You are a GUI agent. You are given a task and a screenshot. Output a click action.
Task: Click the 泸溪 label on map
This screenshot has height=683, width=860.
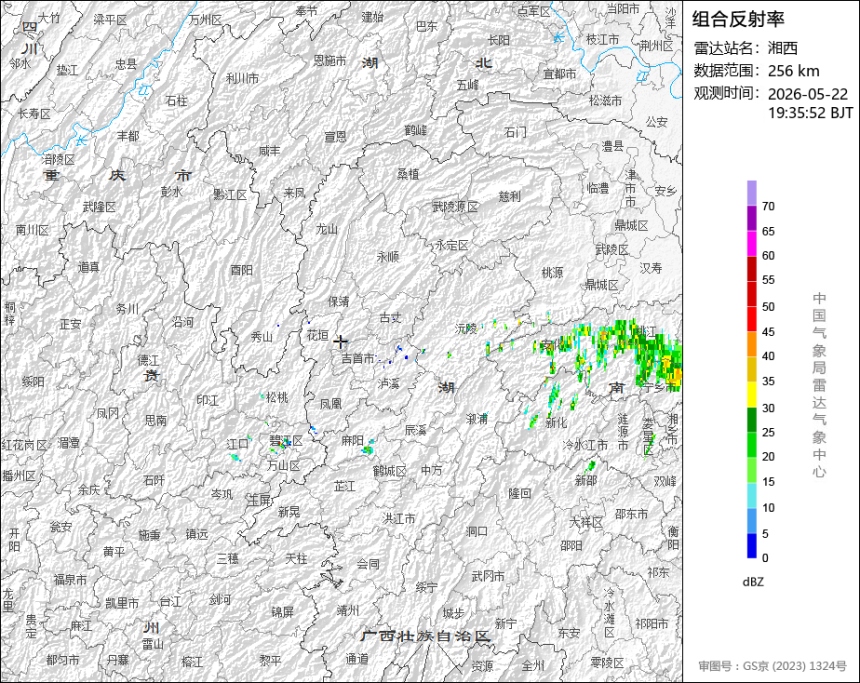point(389,383)
